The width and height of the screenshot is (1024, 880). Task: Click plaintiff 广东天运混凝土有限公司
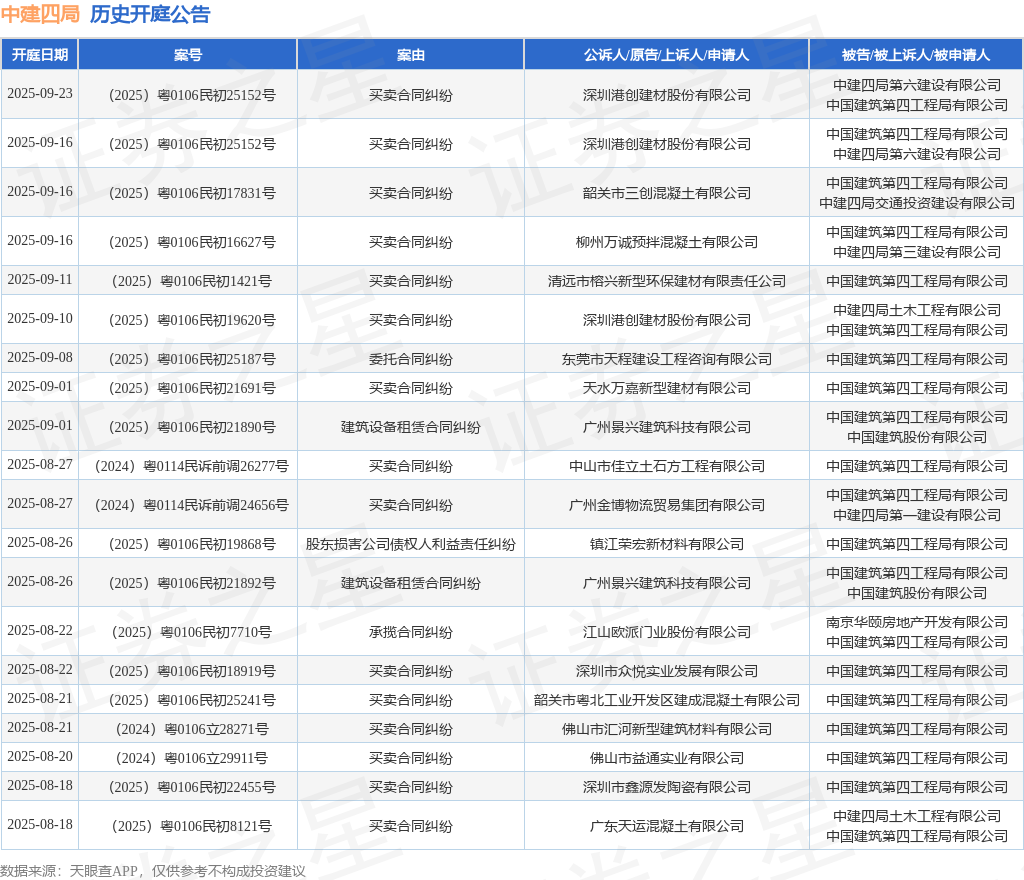point(667,826)
